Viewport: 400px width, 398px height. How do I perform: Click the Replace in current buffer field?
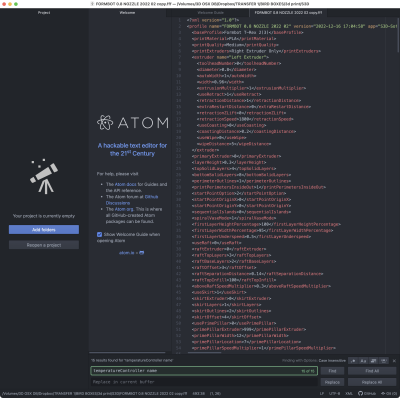204,382
